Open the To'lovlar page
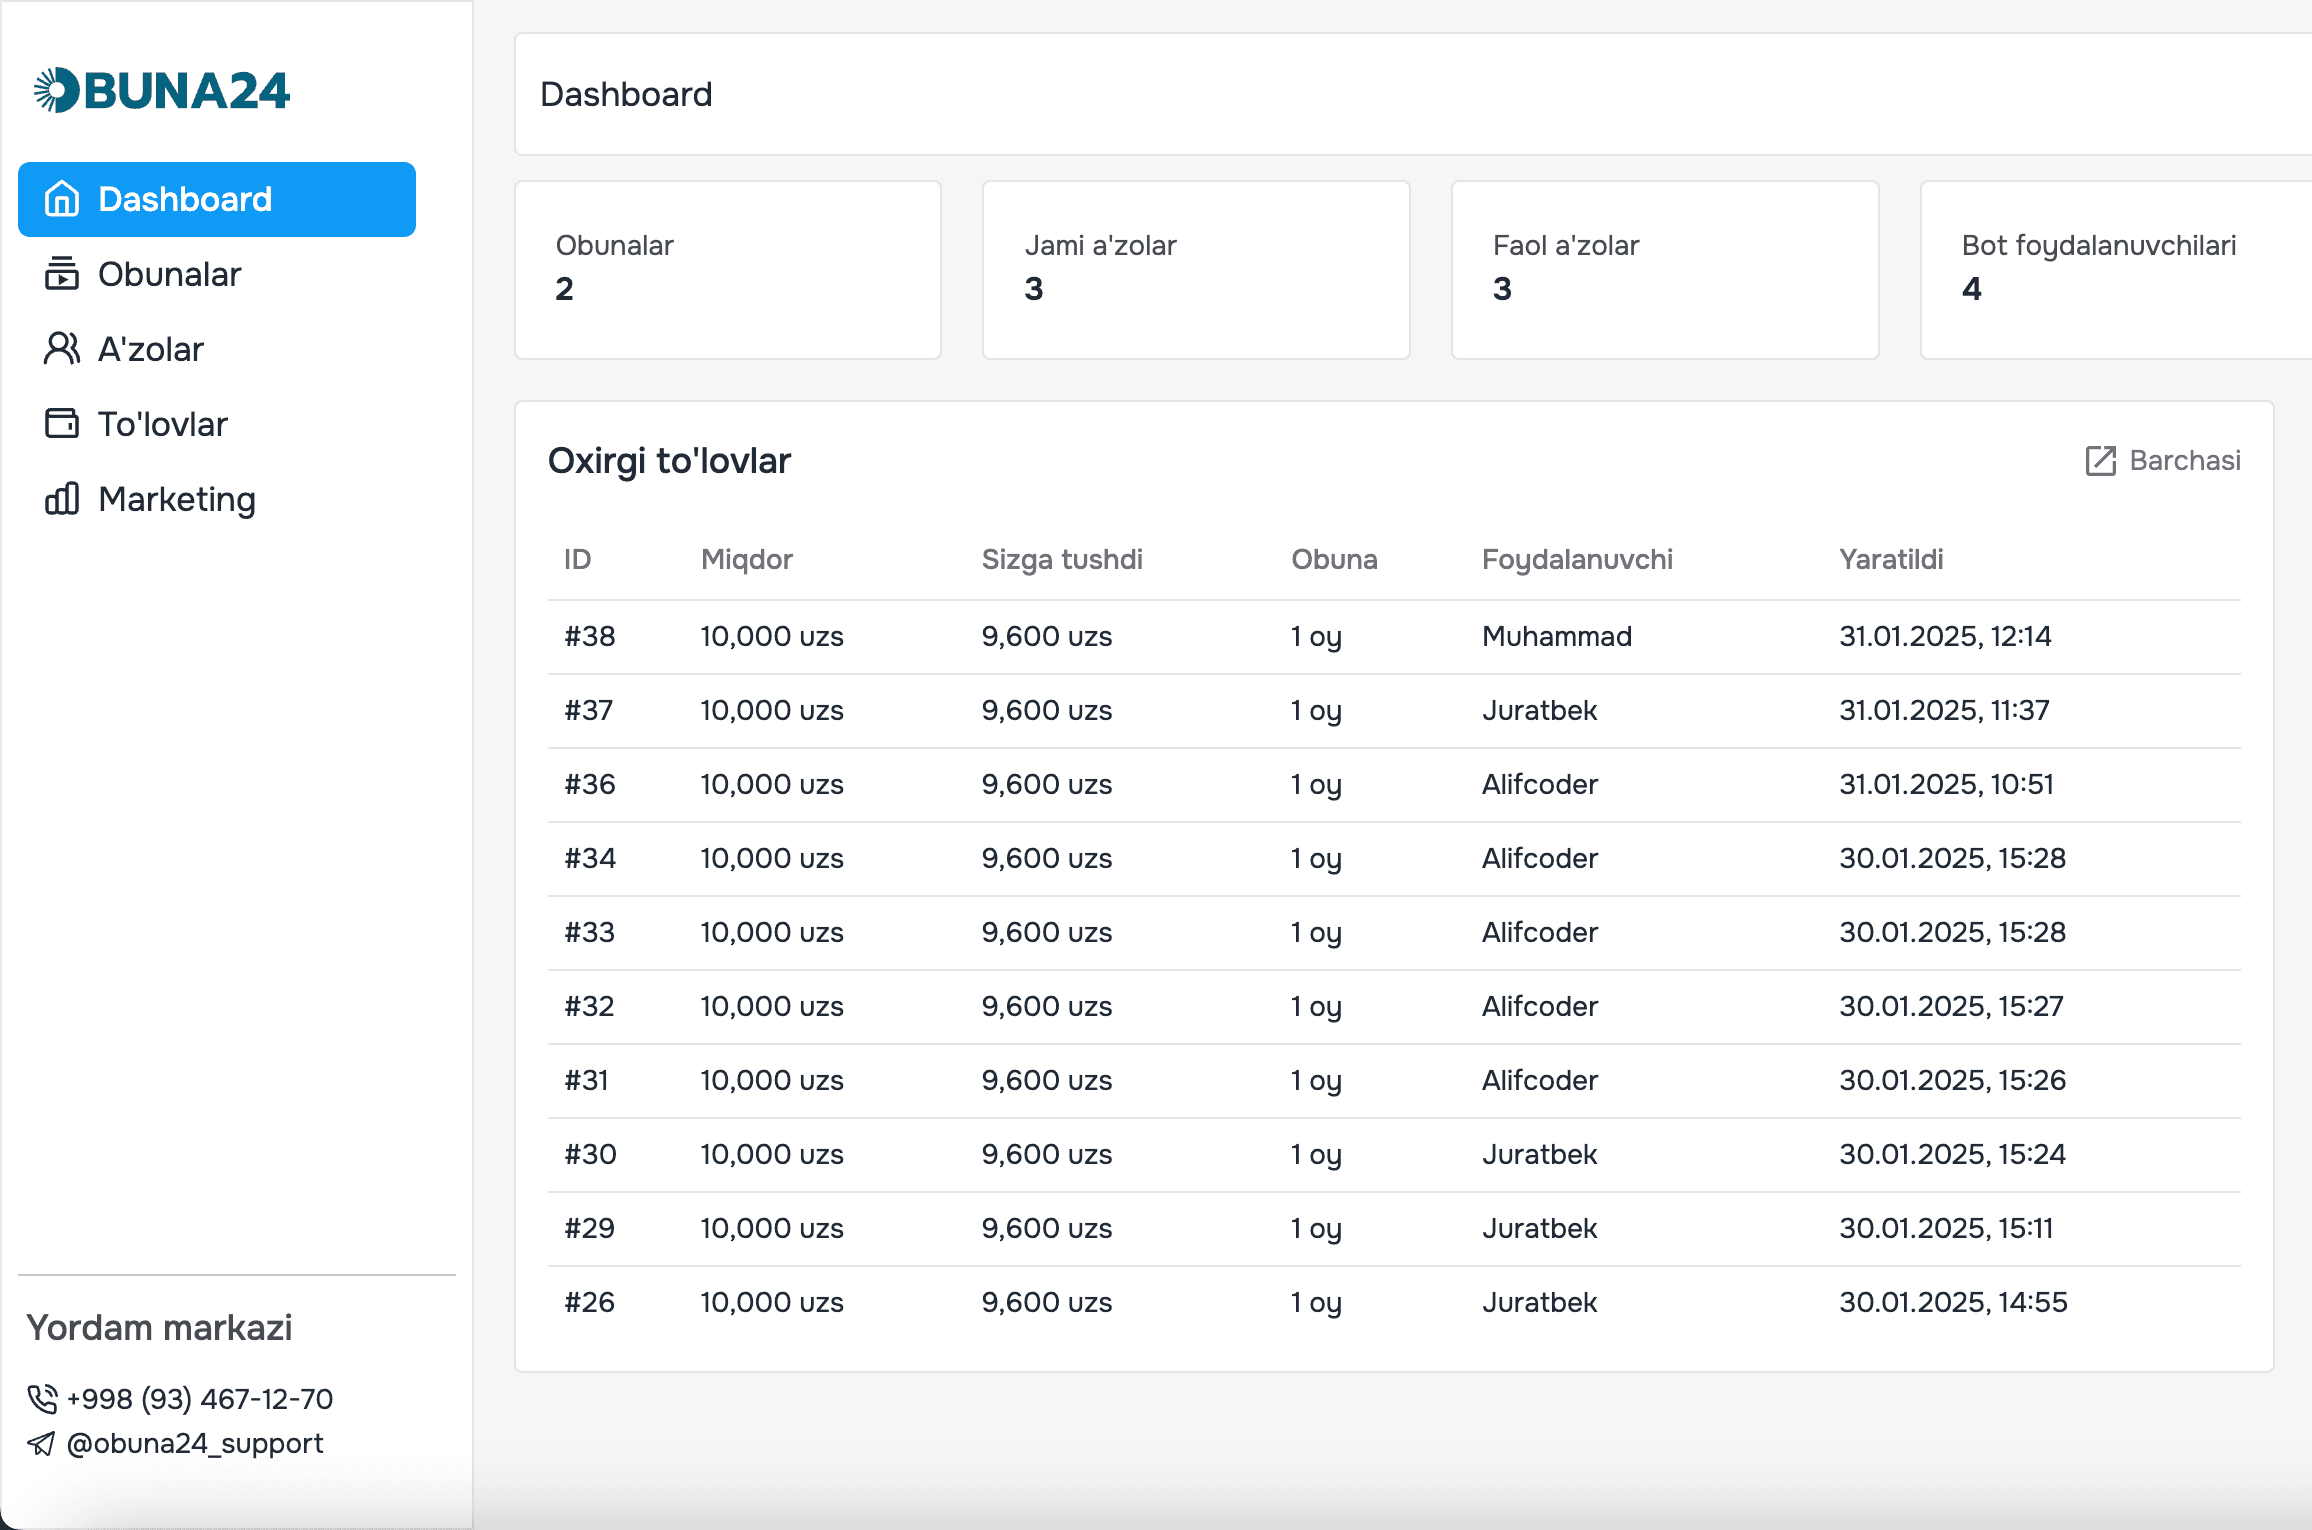The image size is (2312, 1530). [x=217, y=424]
